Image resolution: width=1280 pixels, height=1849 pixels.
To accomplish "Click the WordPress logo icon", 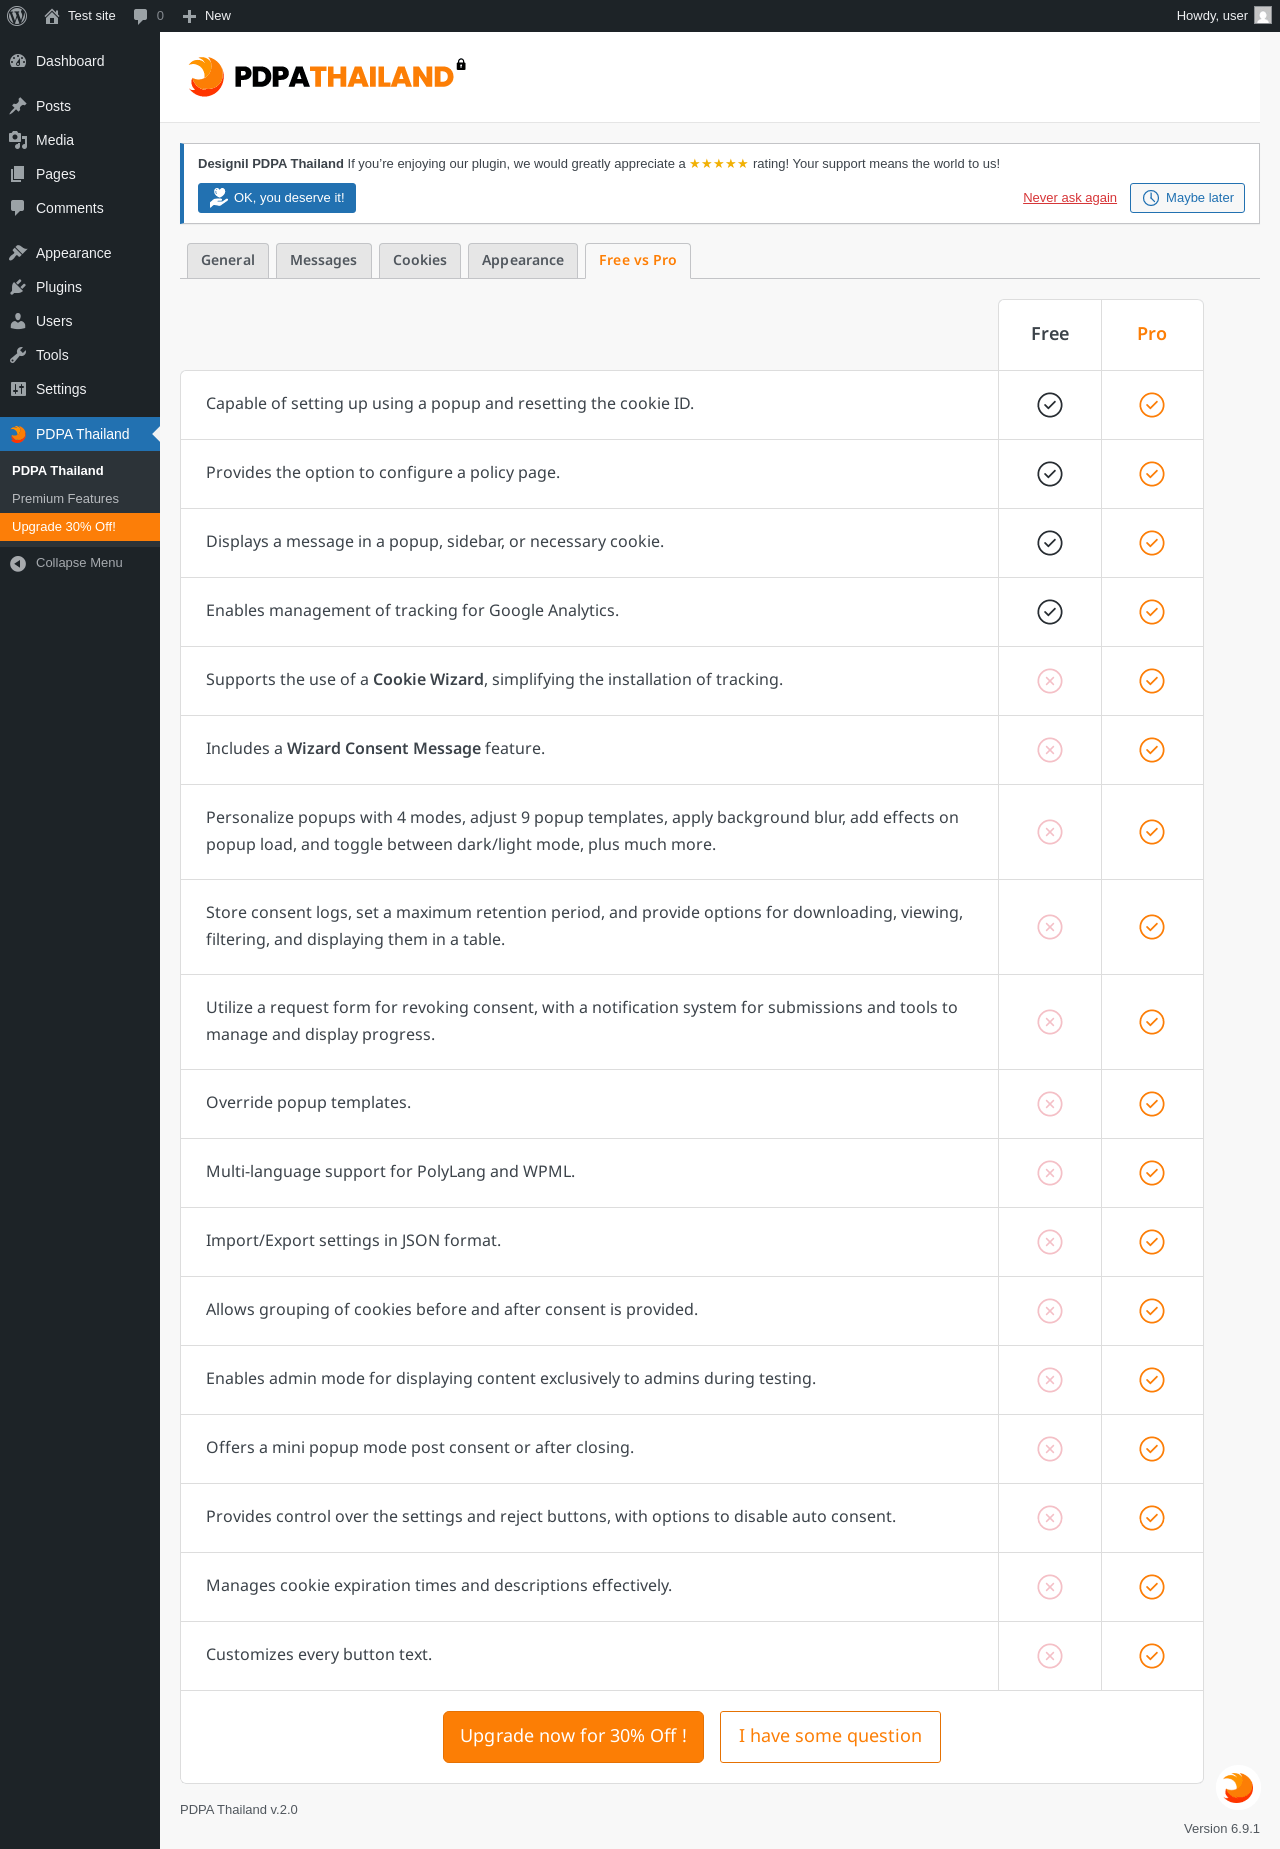I will (x=17, y=16).
